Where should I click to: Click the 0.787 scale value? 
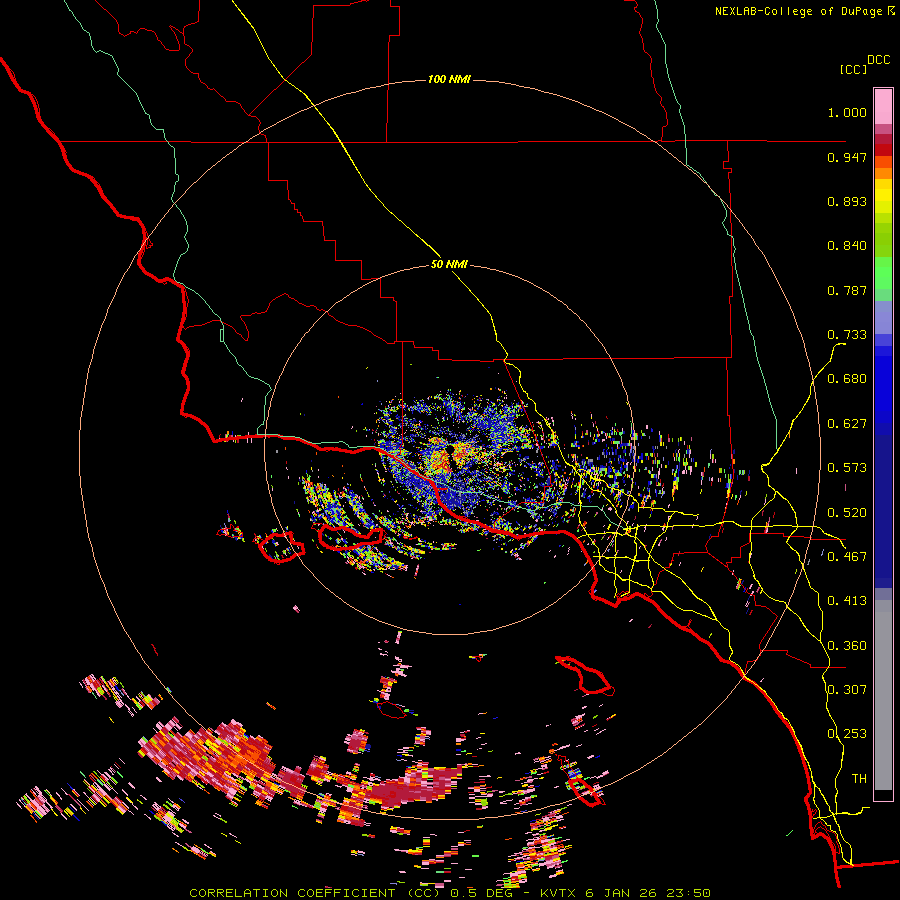click(x=847, y=290)
